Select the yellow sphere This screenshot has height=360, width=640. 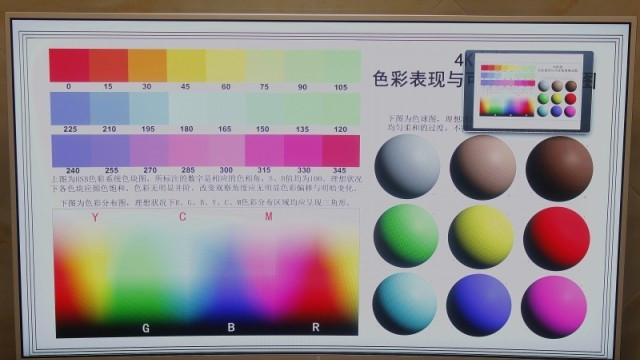[x=481, y=237]
